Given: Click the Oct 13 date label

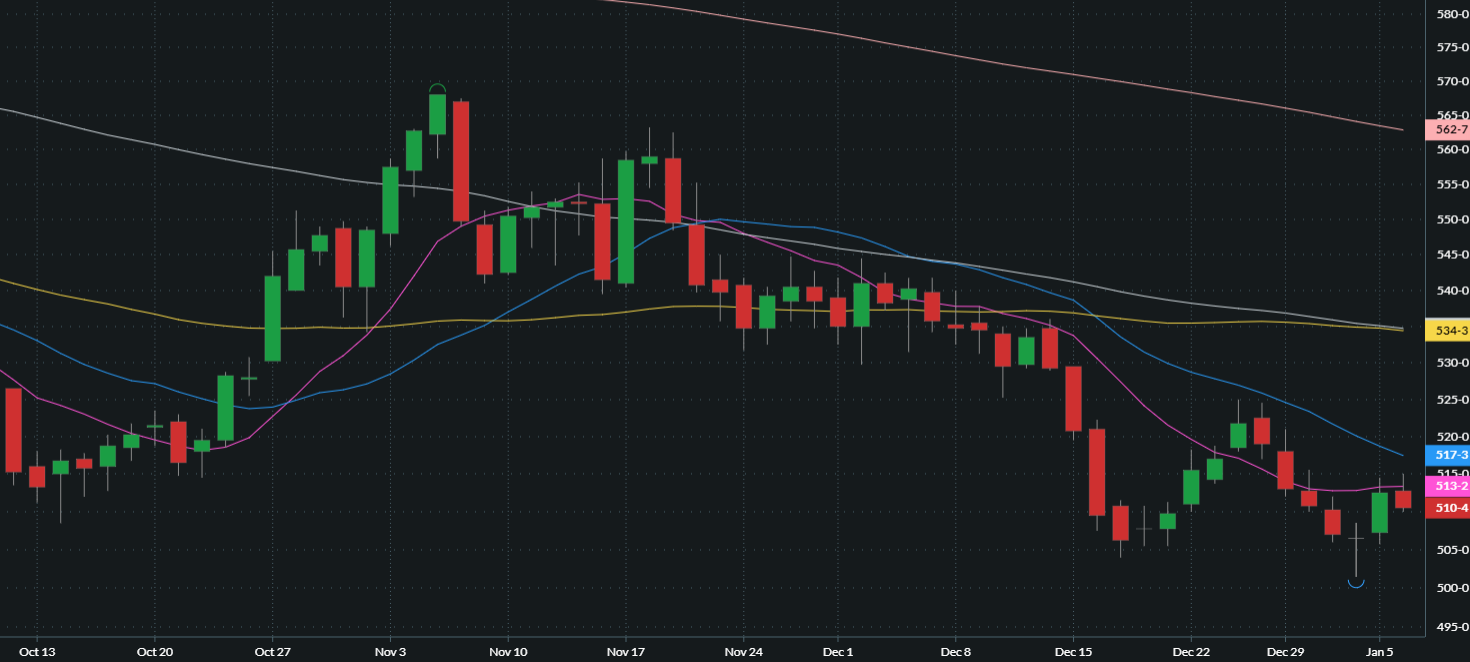Looking at the screenshot, I should [37, 651].
